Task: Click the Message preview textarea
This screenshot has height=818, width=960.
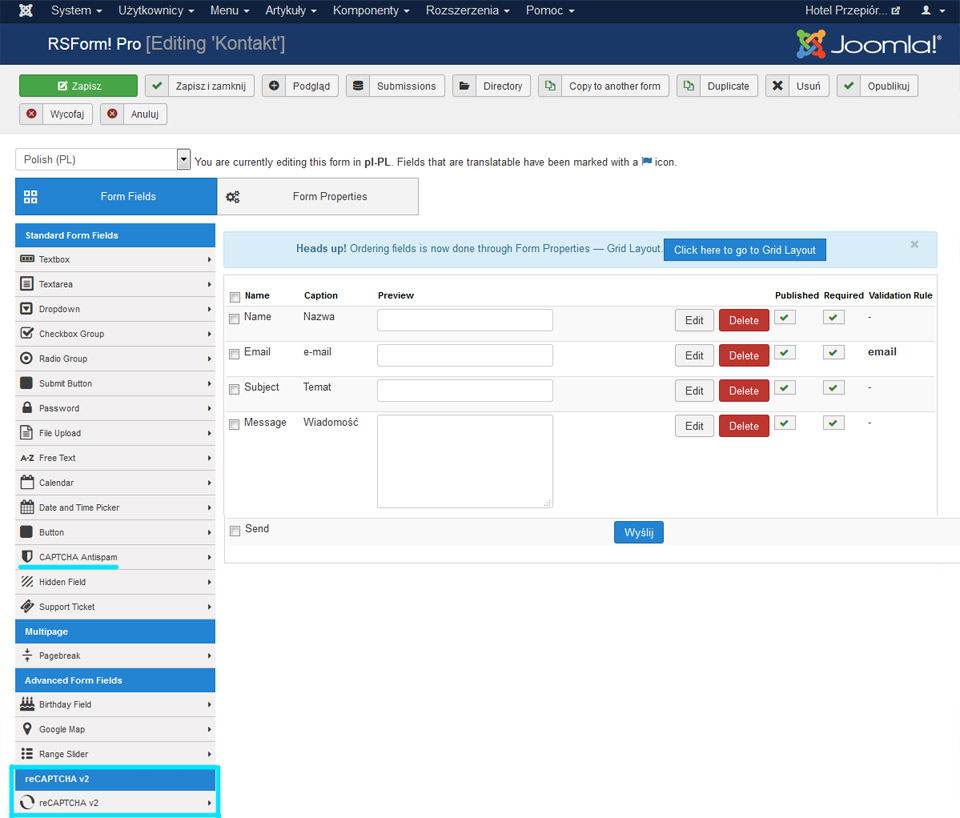Action: tap(465, 461)
